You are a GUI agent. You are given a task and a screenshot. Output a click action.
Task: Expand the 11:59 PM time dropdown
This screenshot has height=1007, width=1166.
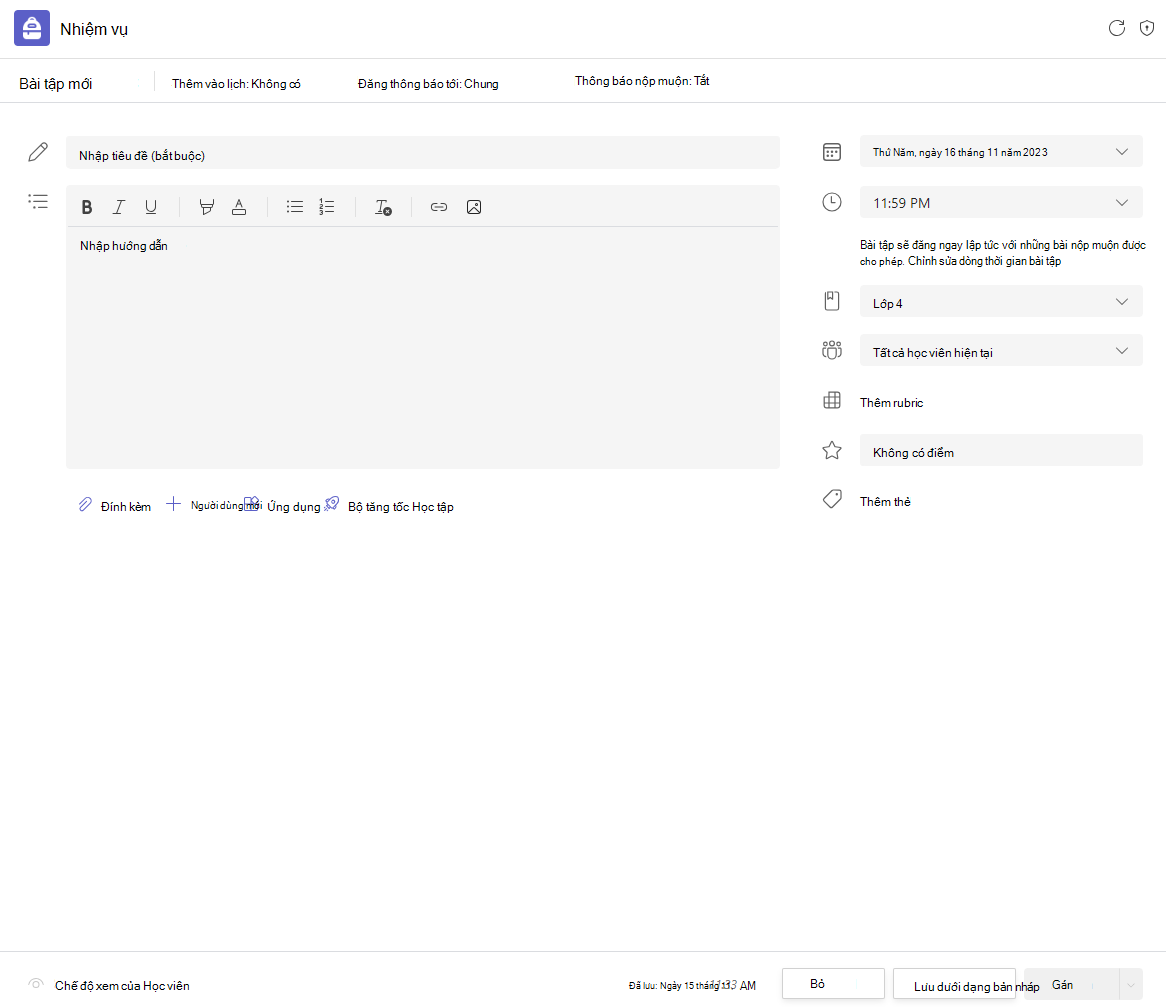(1001, 202)
